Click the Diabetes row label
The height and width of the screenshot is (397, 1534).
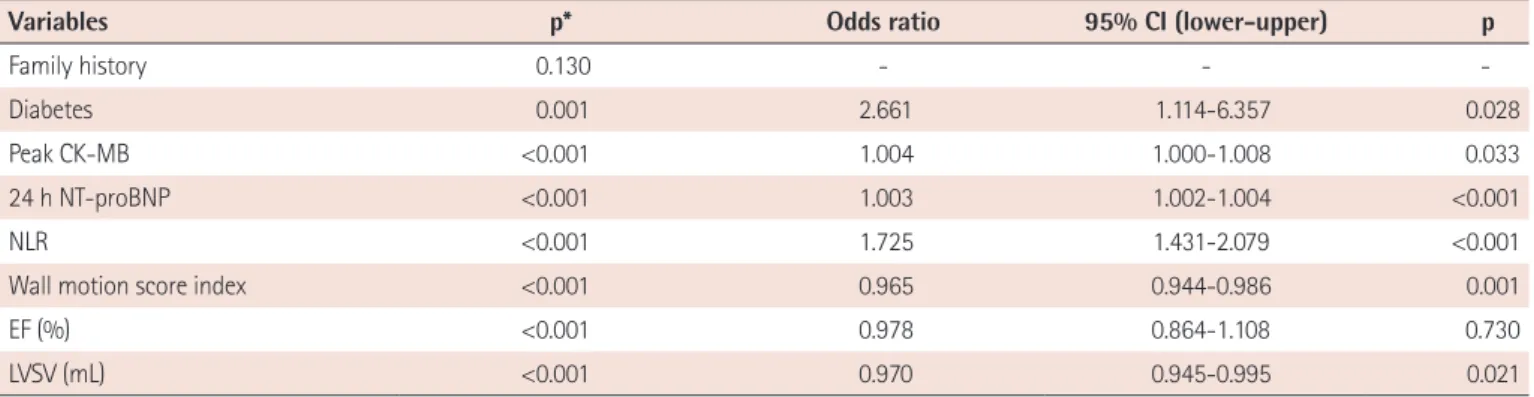[37, 112]
